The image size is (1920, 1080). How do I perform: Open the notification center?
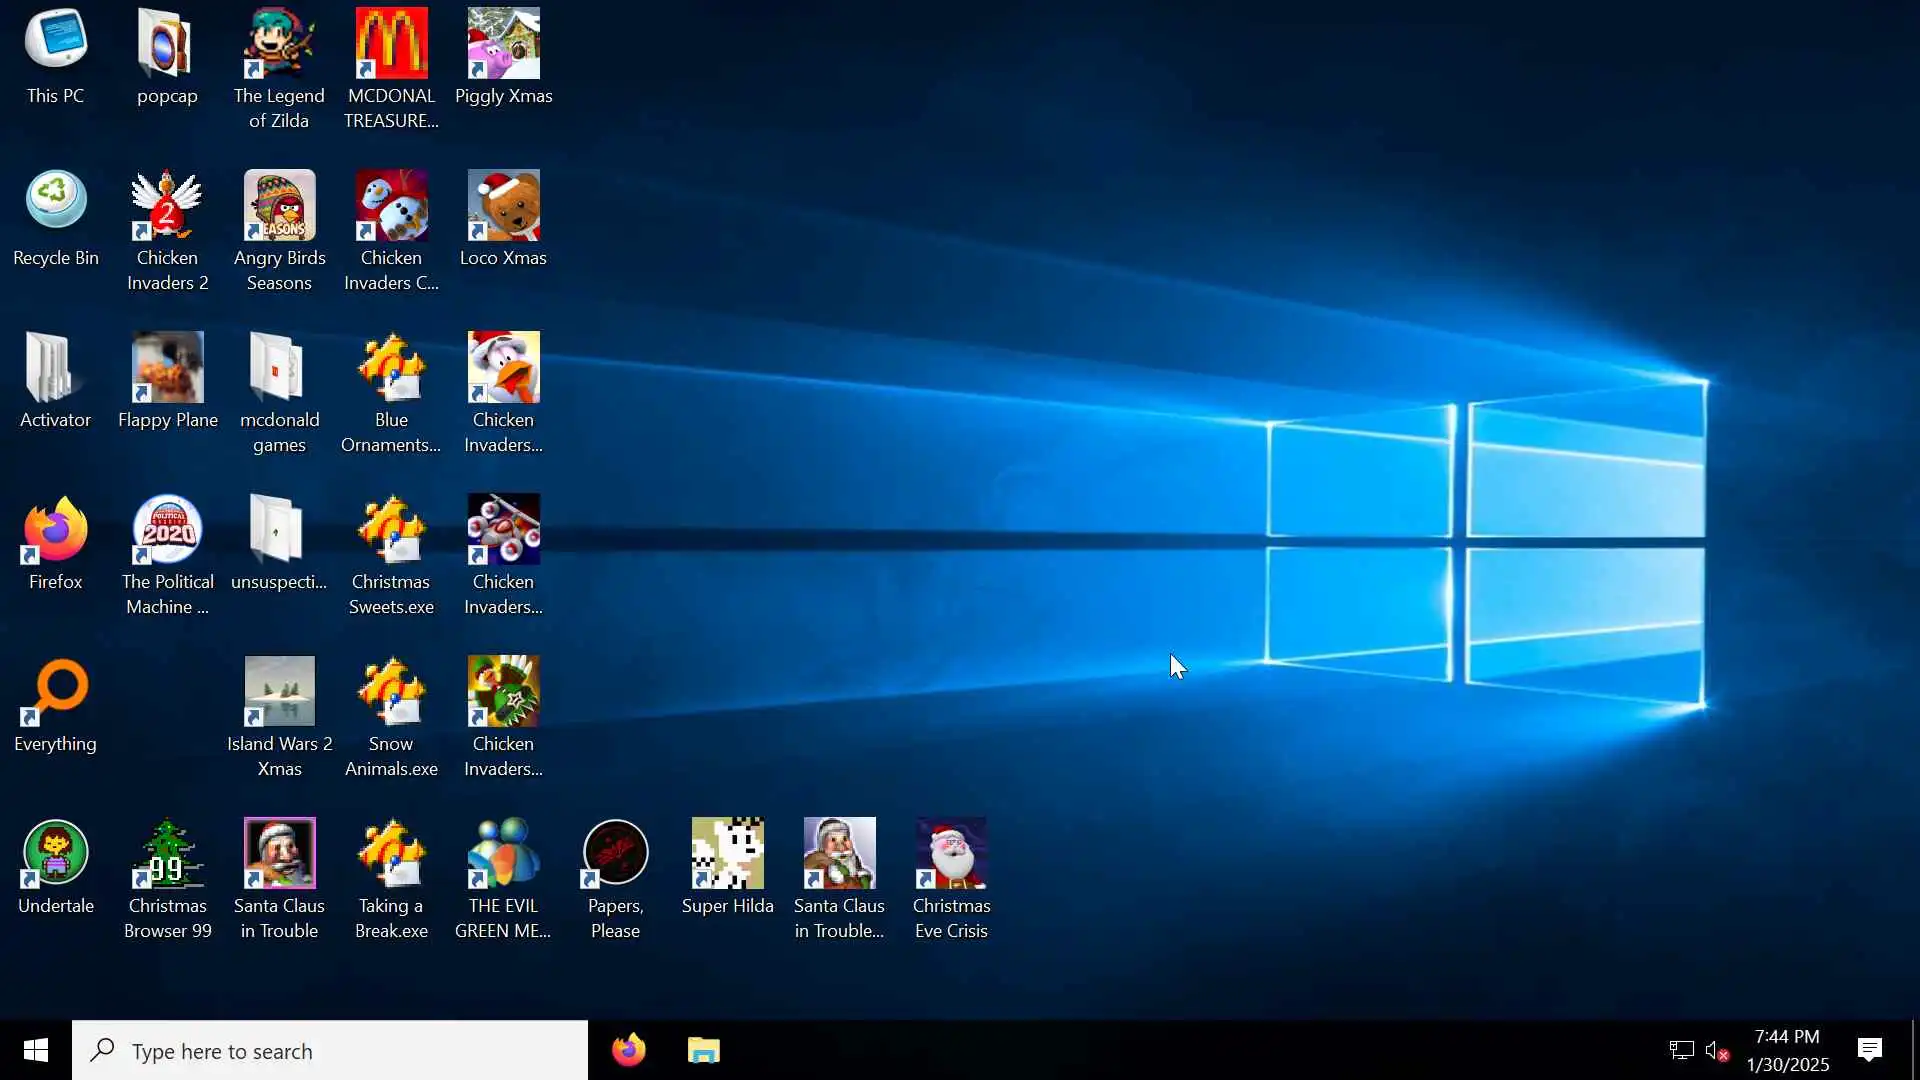pyautogui.click(x=1870, y=1050)
